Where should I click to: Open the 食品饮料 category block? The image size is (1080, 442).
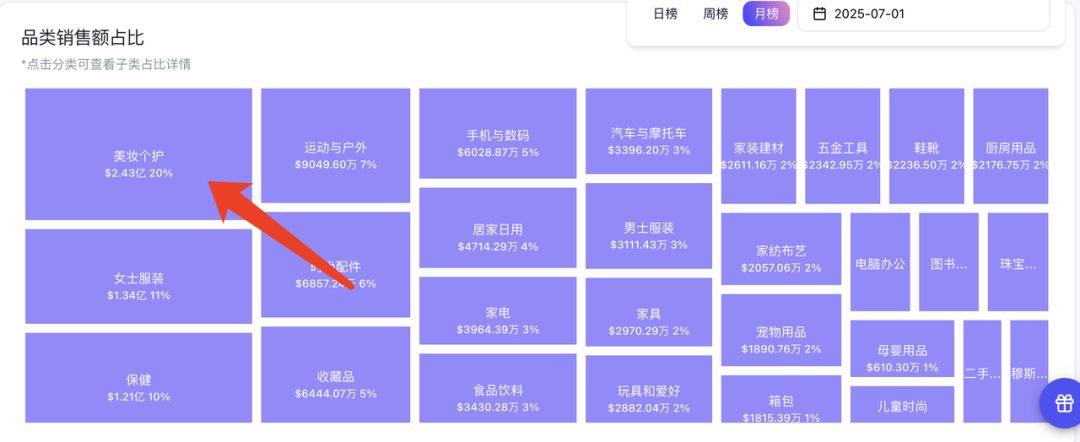[498, 388]
